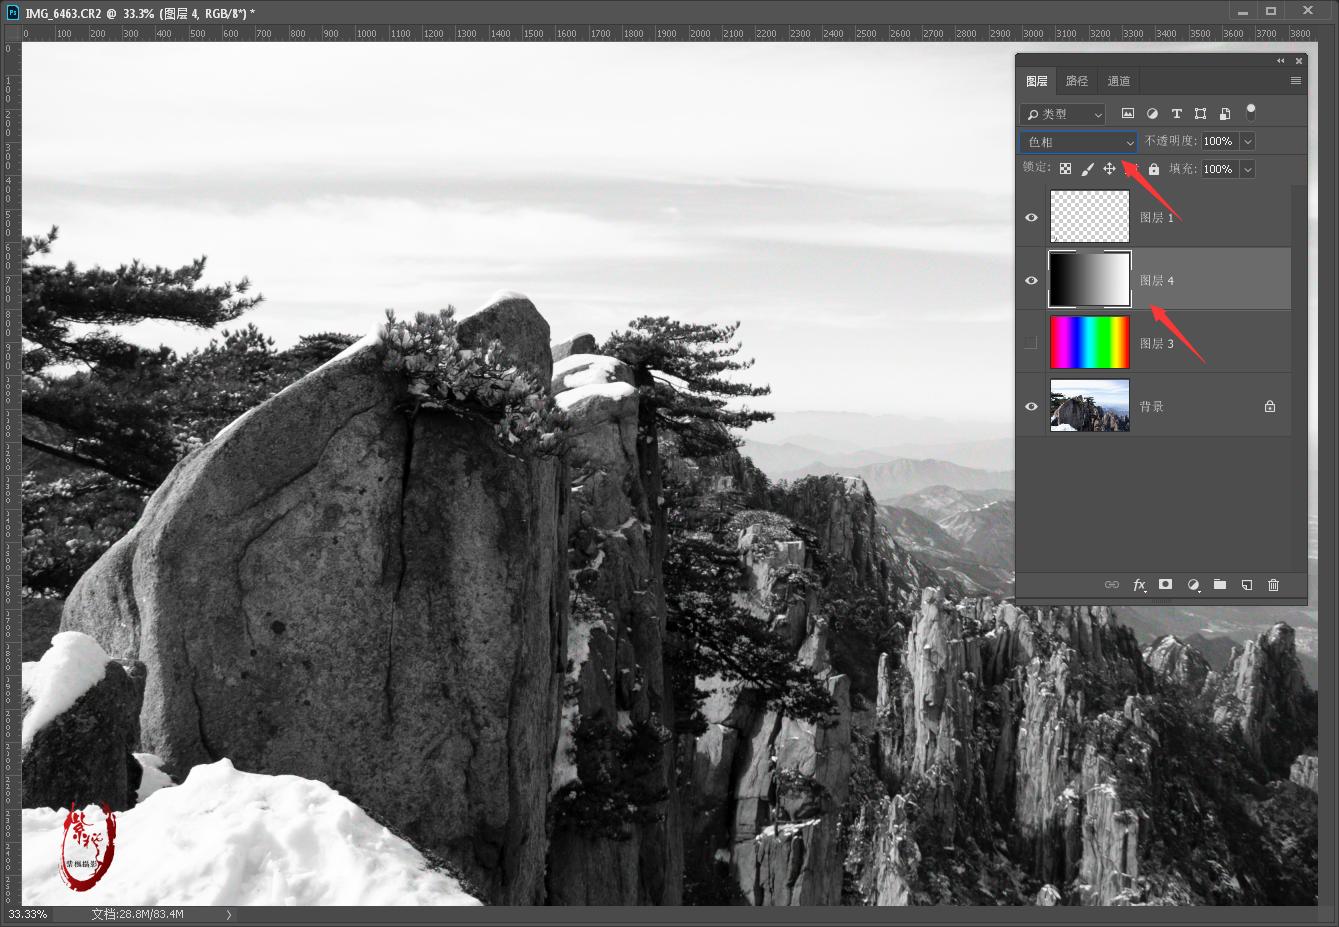The width and height of the screenshot is (1339, 927).
Task: Toggle visibility of the 背景 layer
Action: tap(1030, 405)
